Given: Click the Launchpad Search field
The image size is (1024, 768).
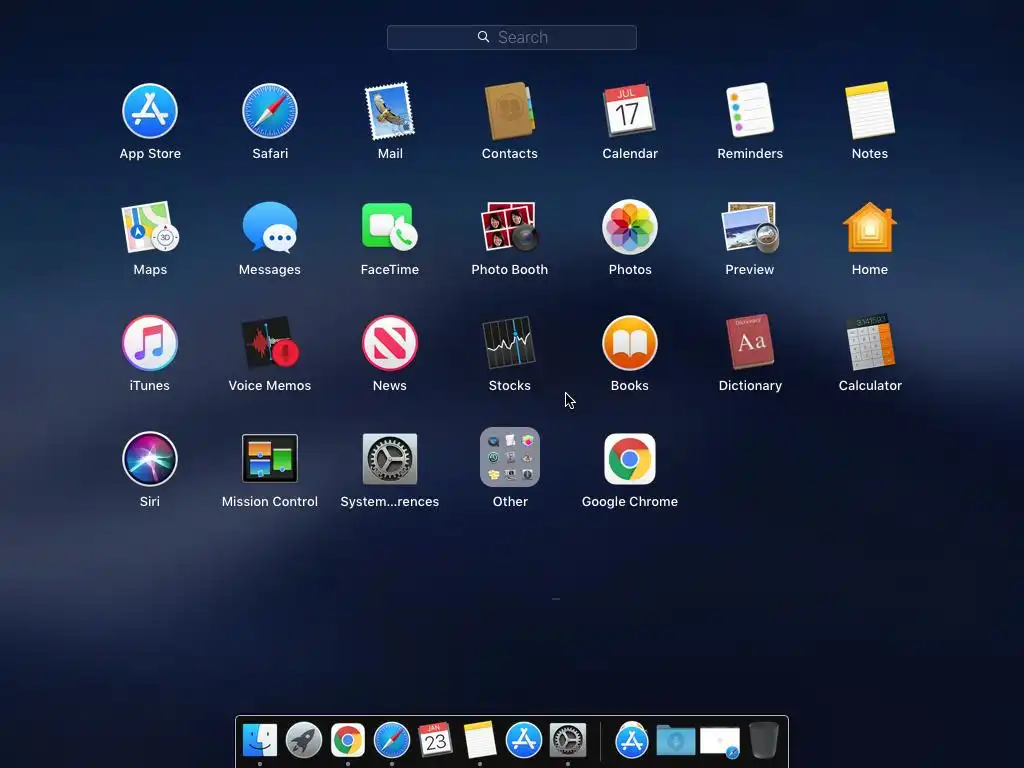Looking at the screenshot, I should tap(511, 37).
